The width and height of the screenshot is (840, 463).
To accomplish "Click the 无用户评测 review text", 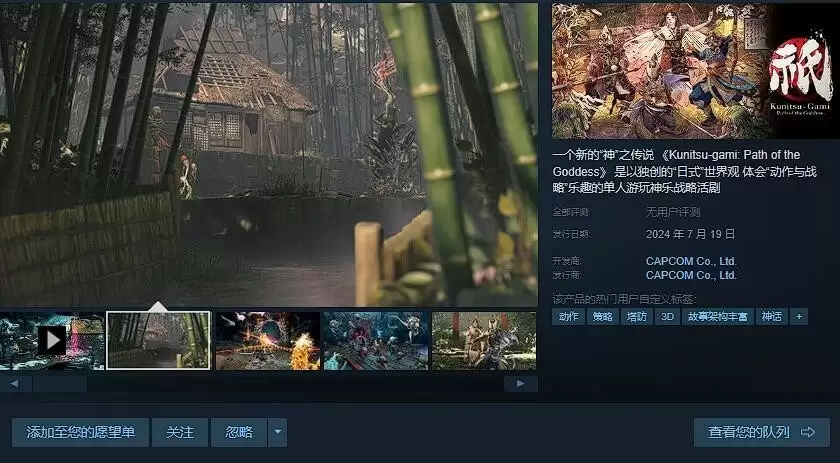I will point(673,213).
